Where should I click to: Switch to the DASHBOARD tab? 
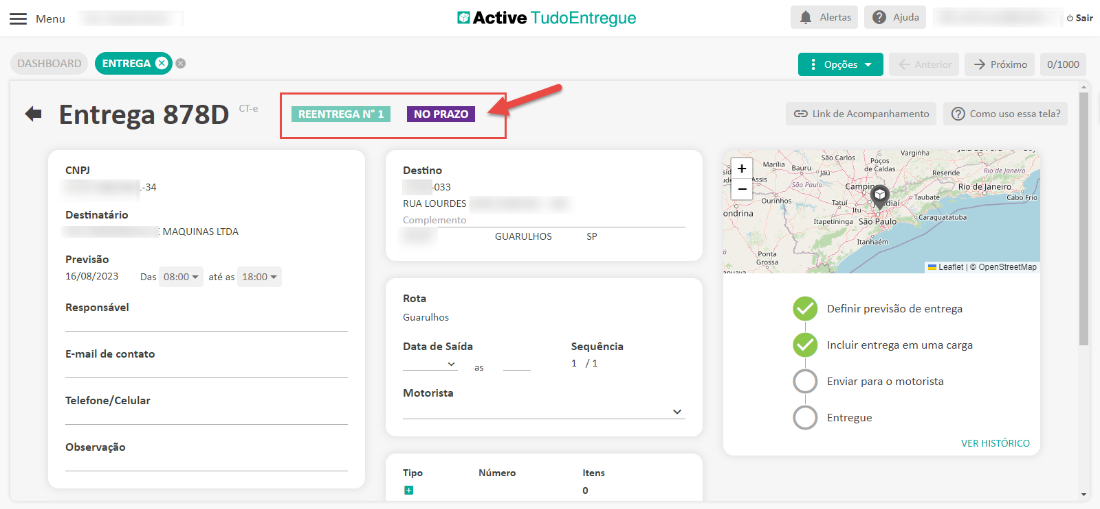click(50, 63)
